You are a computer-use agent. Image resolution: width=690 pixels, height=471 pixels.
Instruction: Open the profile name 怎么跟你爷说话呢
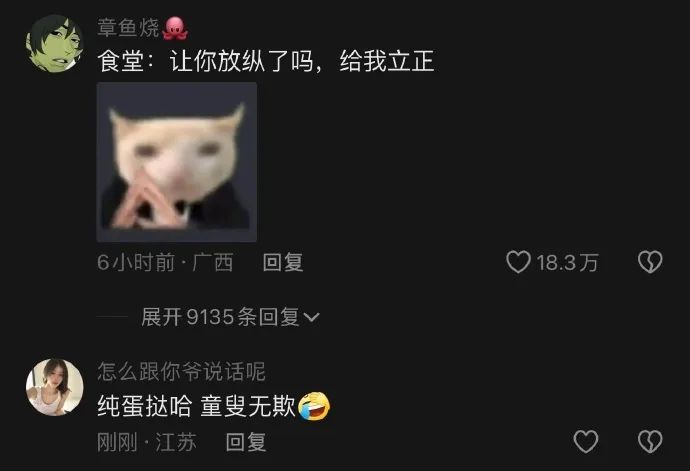point(181,372)
